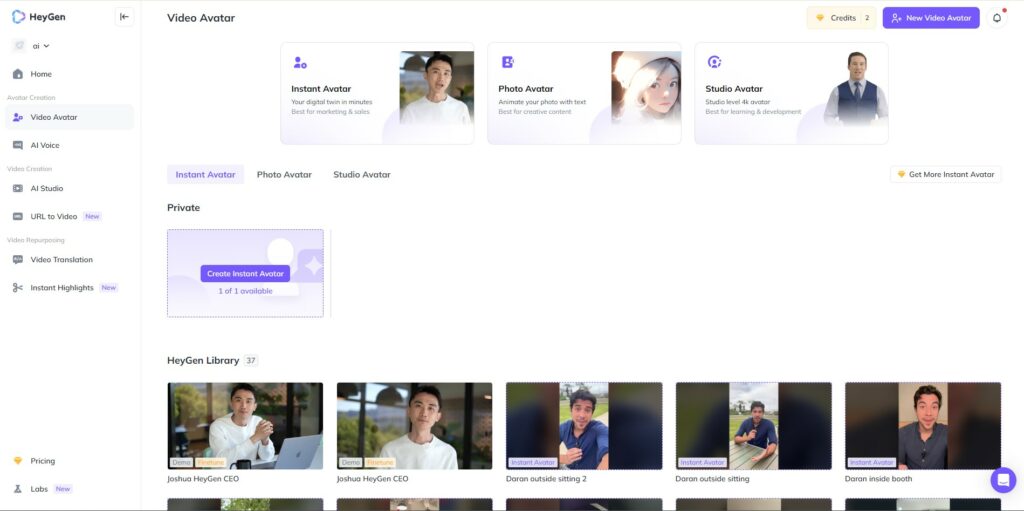1024x511 pixels.
Task: Open the Daran inside booth thumbnail
Action: click(x=923, y=426)
